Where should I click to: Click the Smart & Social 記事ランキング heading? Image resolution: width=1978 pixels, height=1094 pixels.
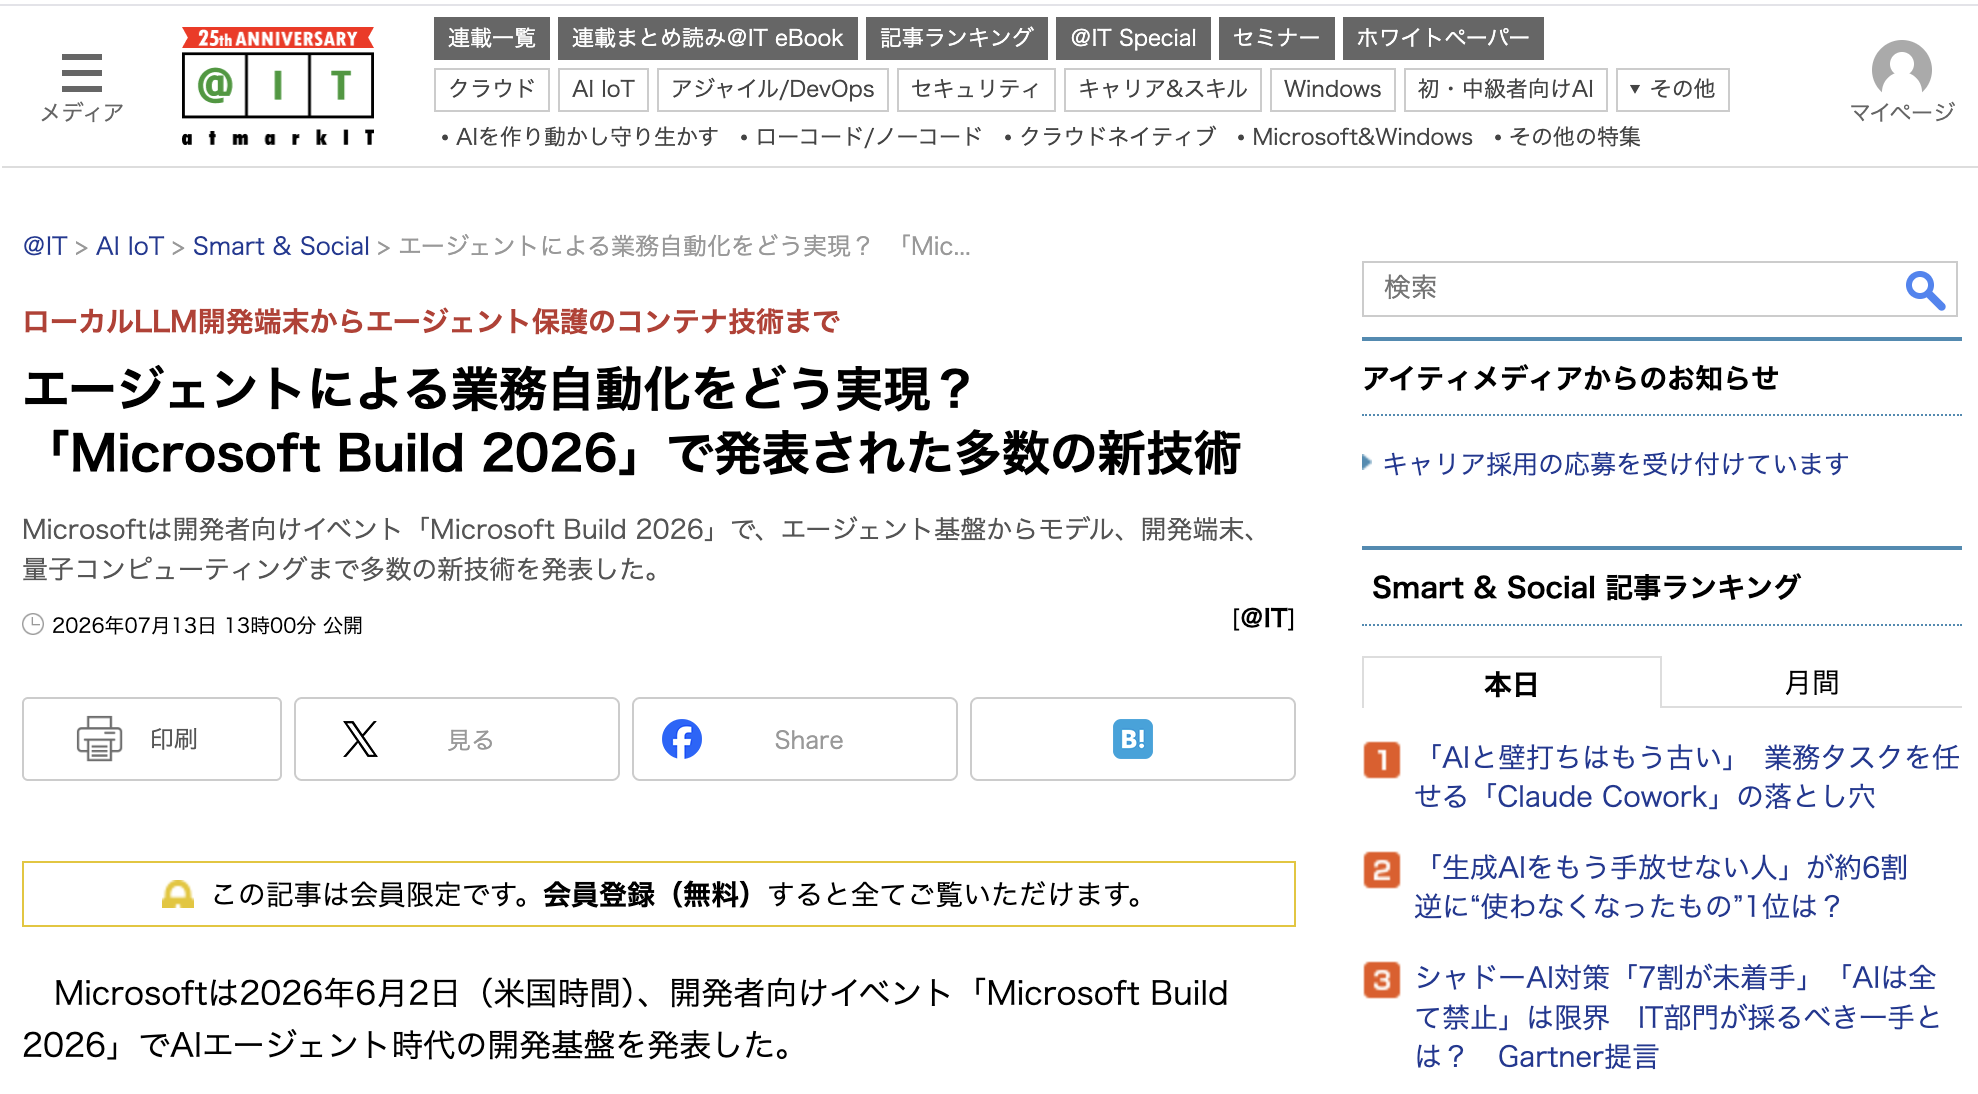(1586, 587)
